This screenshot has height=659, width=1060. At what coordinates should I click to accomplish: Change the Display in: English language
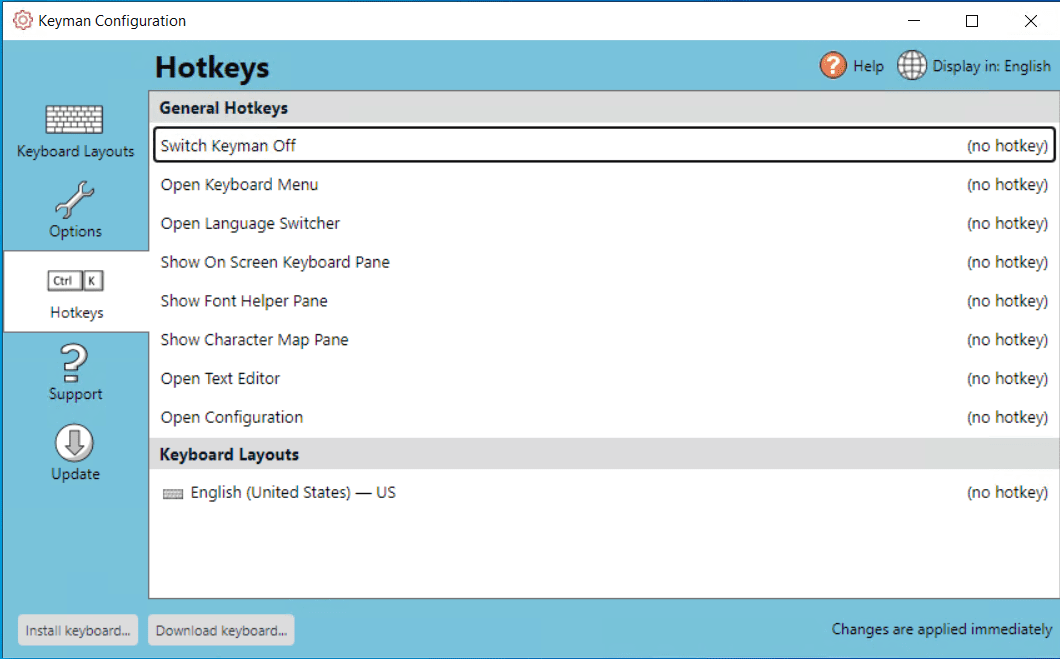tap(991, 66)
